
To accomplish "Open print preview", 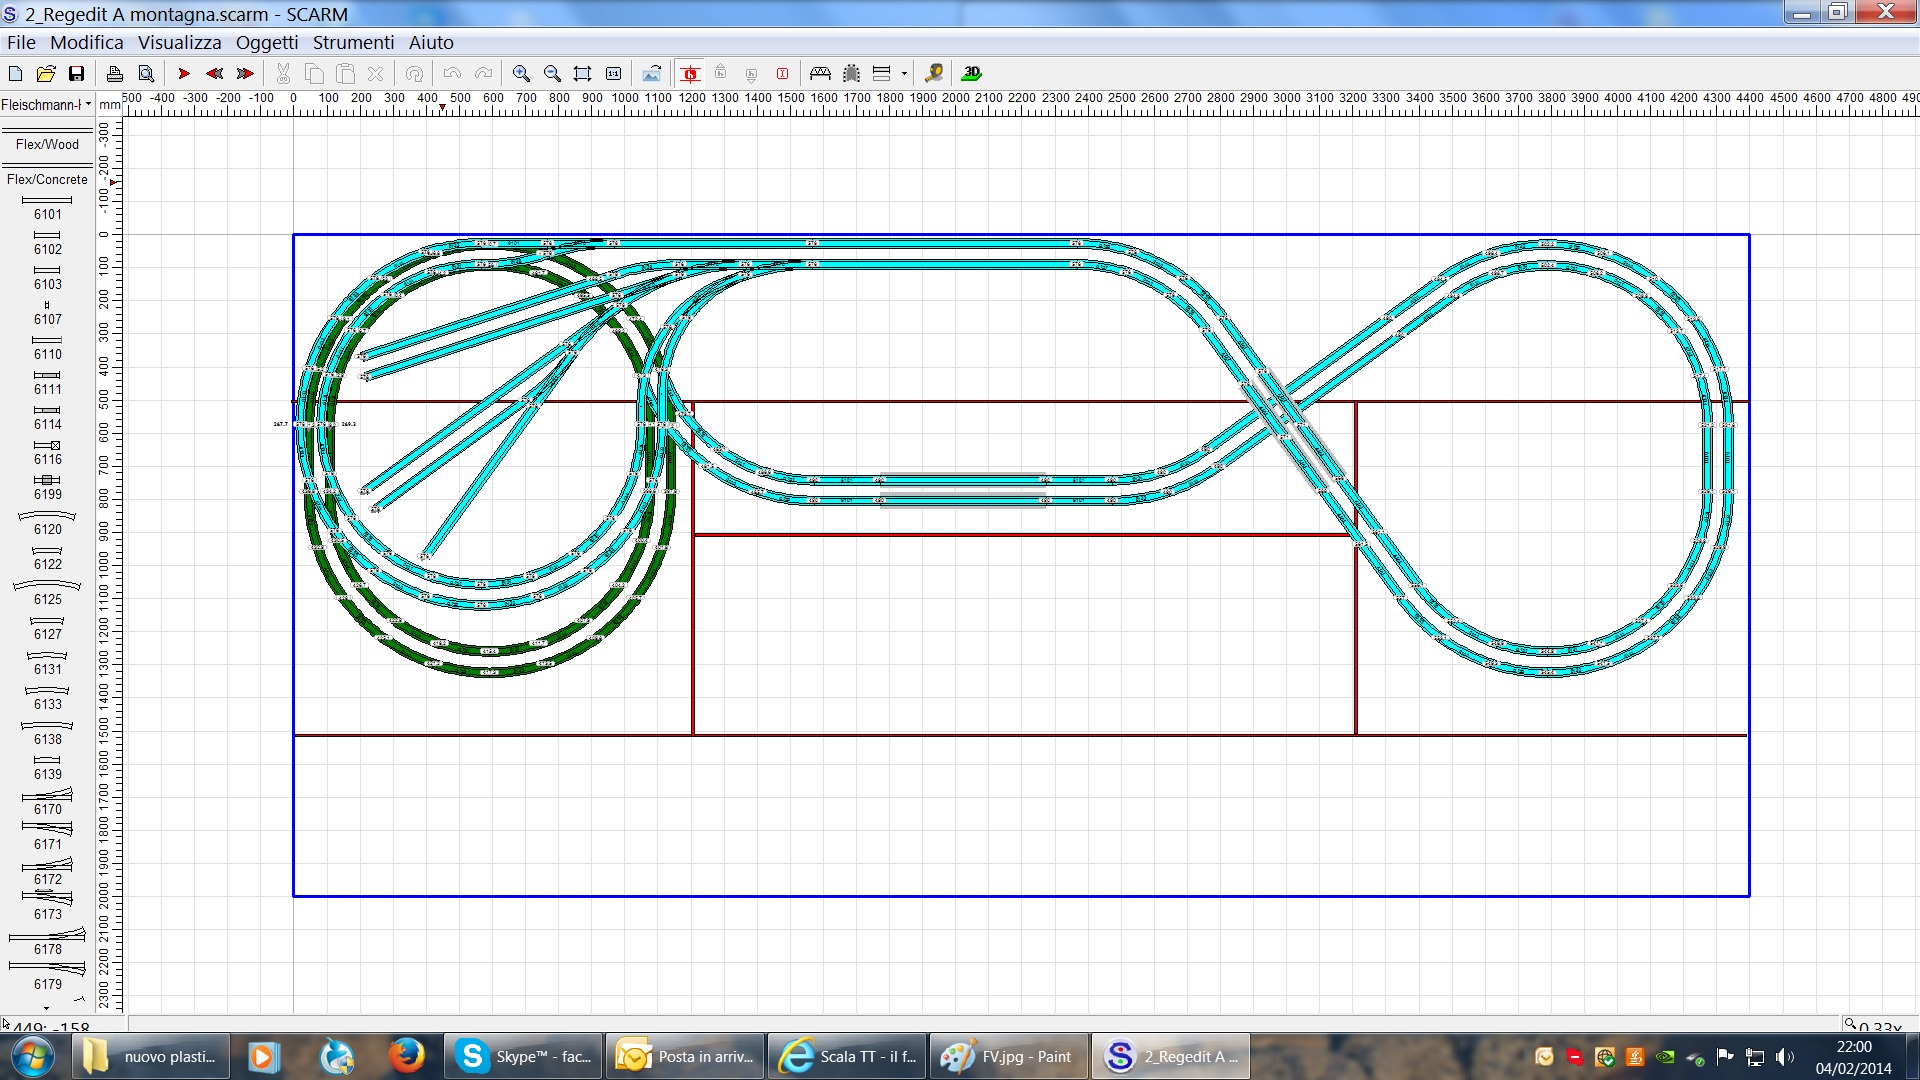I will [x=146, y=74].
